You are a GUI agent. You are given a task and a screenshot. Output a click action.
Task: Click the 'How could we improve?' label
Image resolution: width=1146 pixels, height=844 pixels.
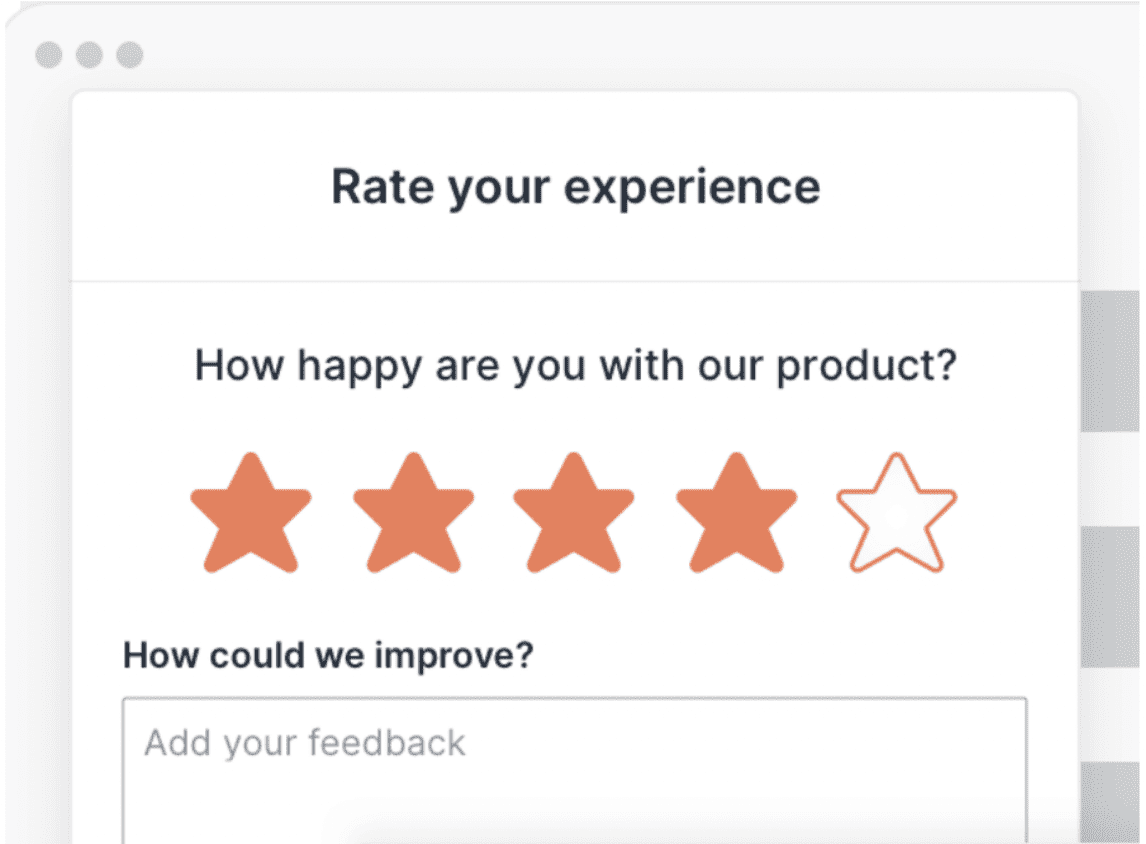[328, 655]
